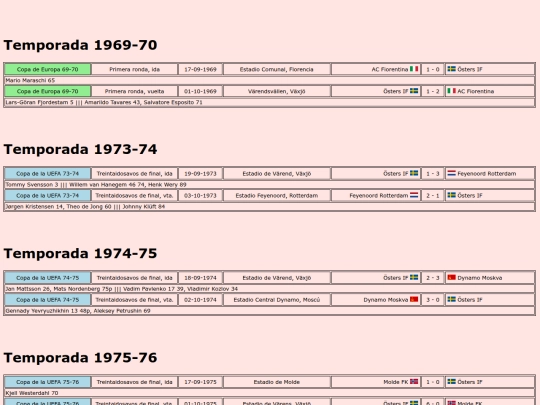Select the green Copa de Europa 69-70 cell, ida row
This screenshot has height=405, width=540.
pos(48,69)
